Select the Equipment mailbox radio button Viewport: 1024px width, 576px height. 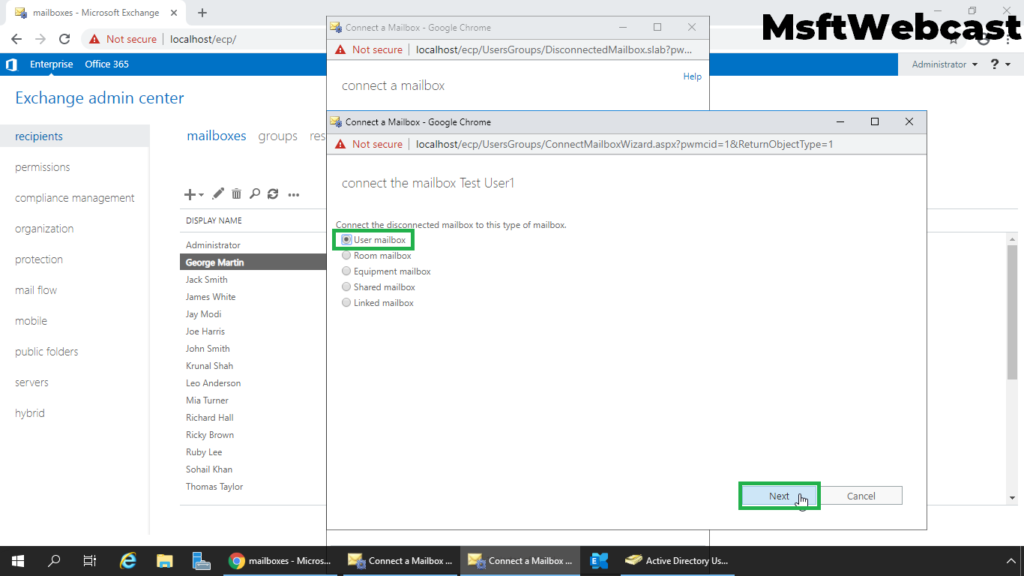tap(346, 271)
